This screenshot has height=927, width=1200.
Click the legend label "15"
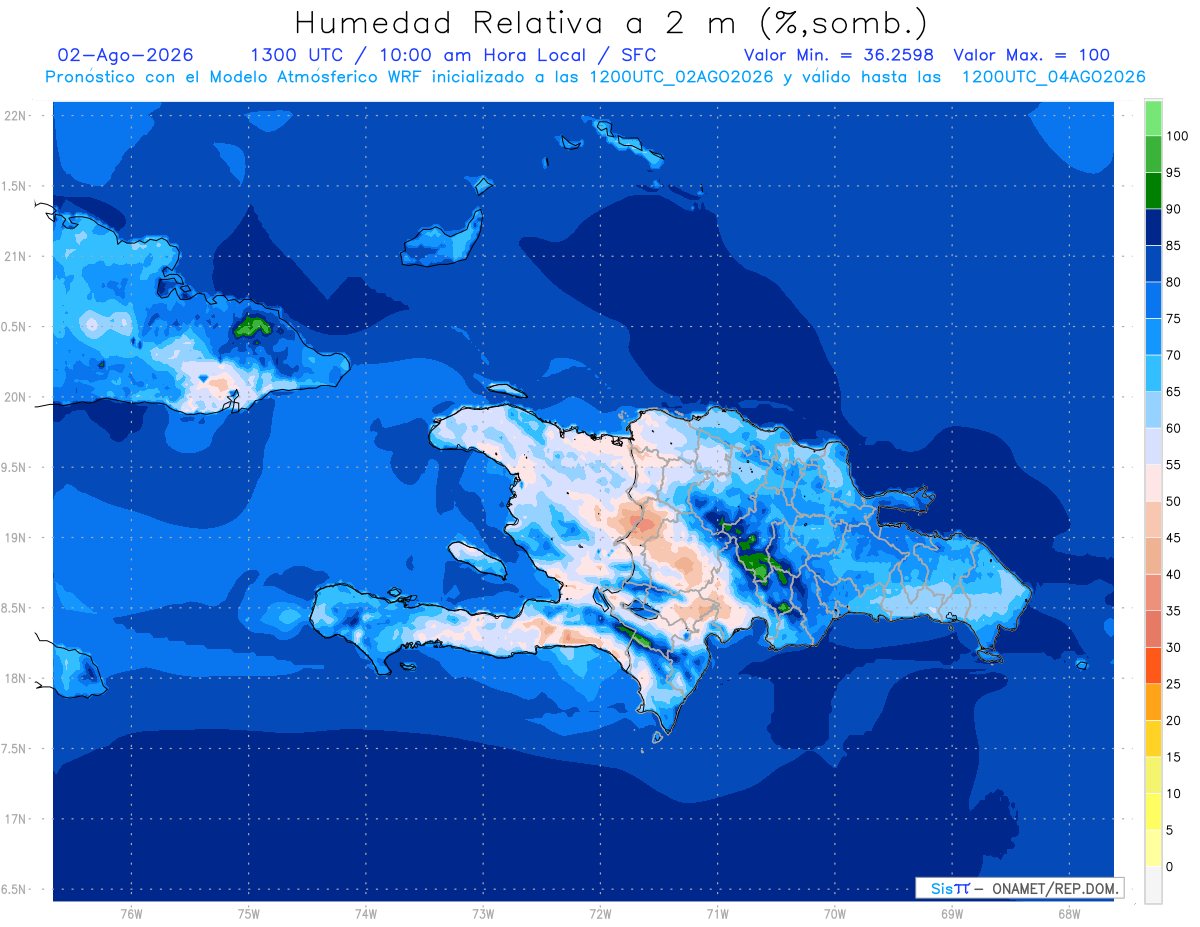pyautogui.click(x=1173, y=757)
